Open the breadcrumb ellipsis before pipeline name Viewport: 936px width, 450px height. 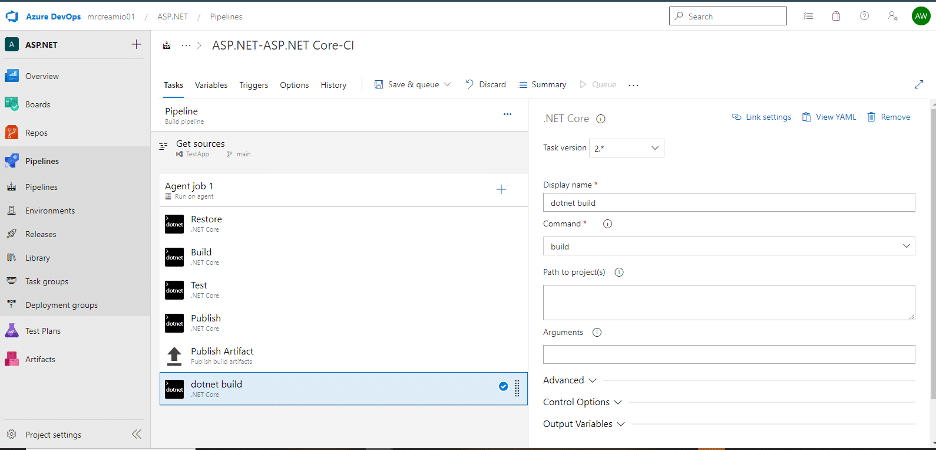[x=186, y=45]
